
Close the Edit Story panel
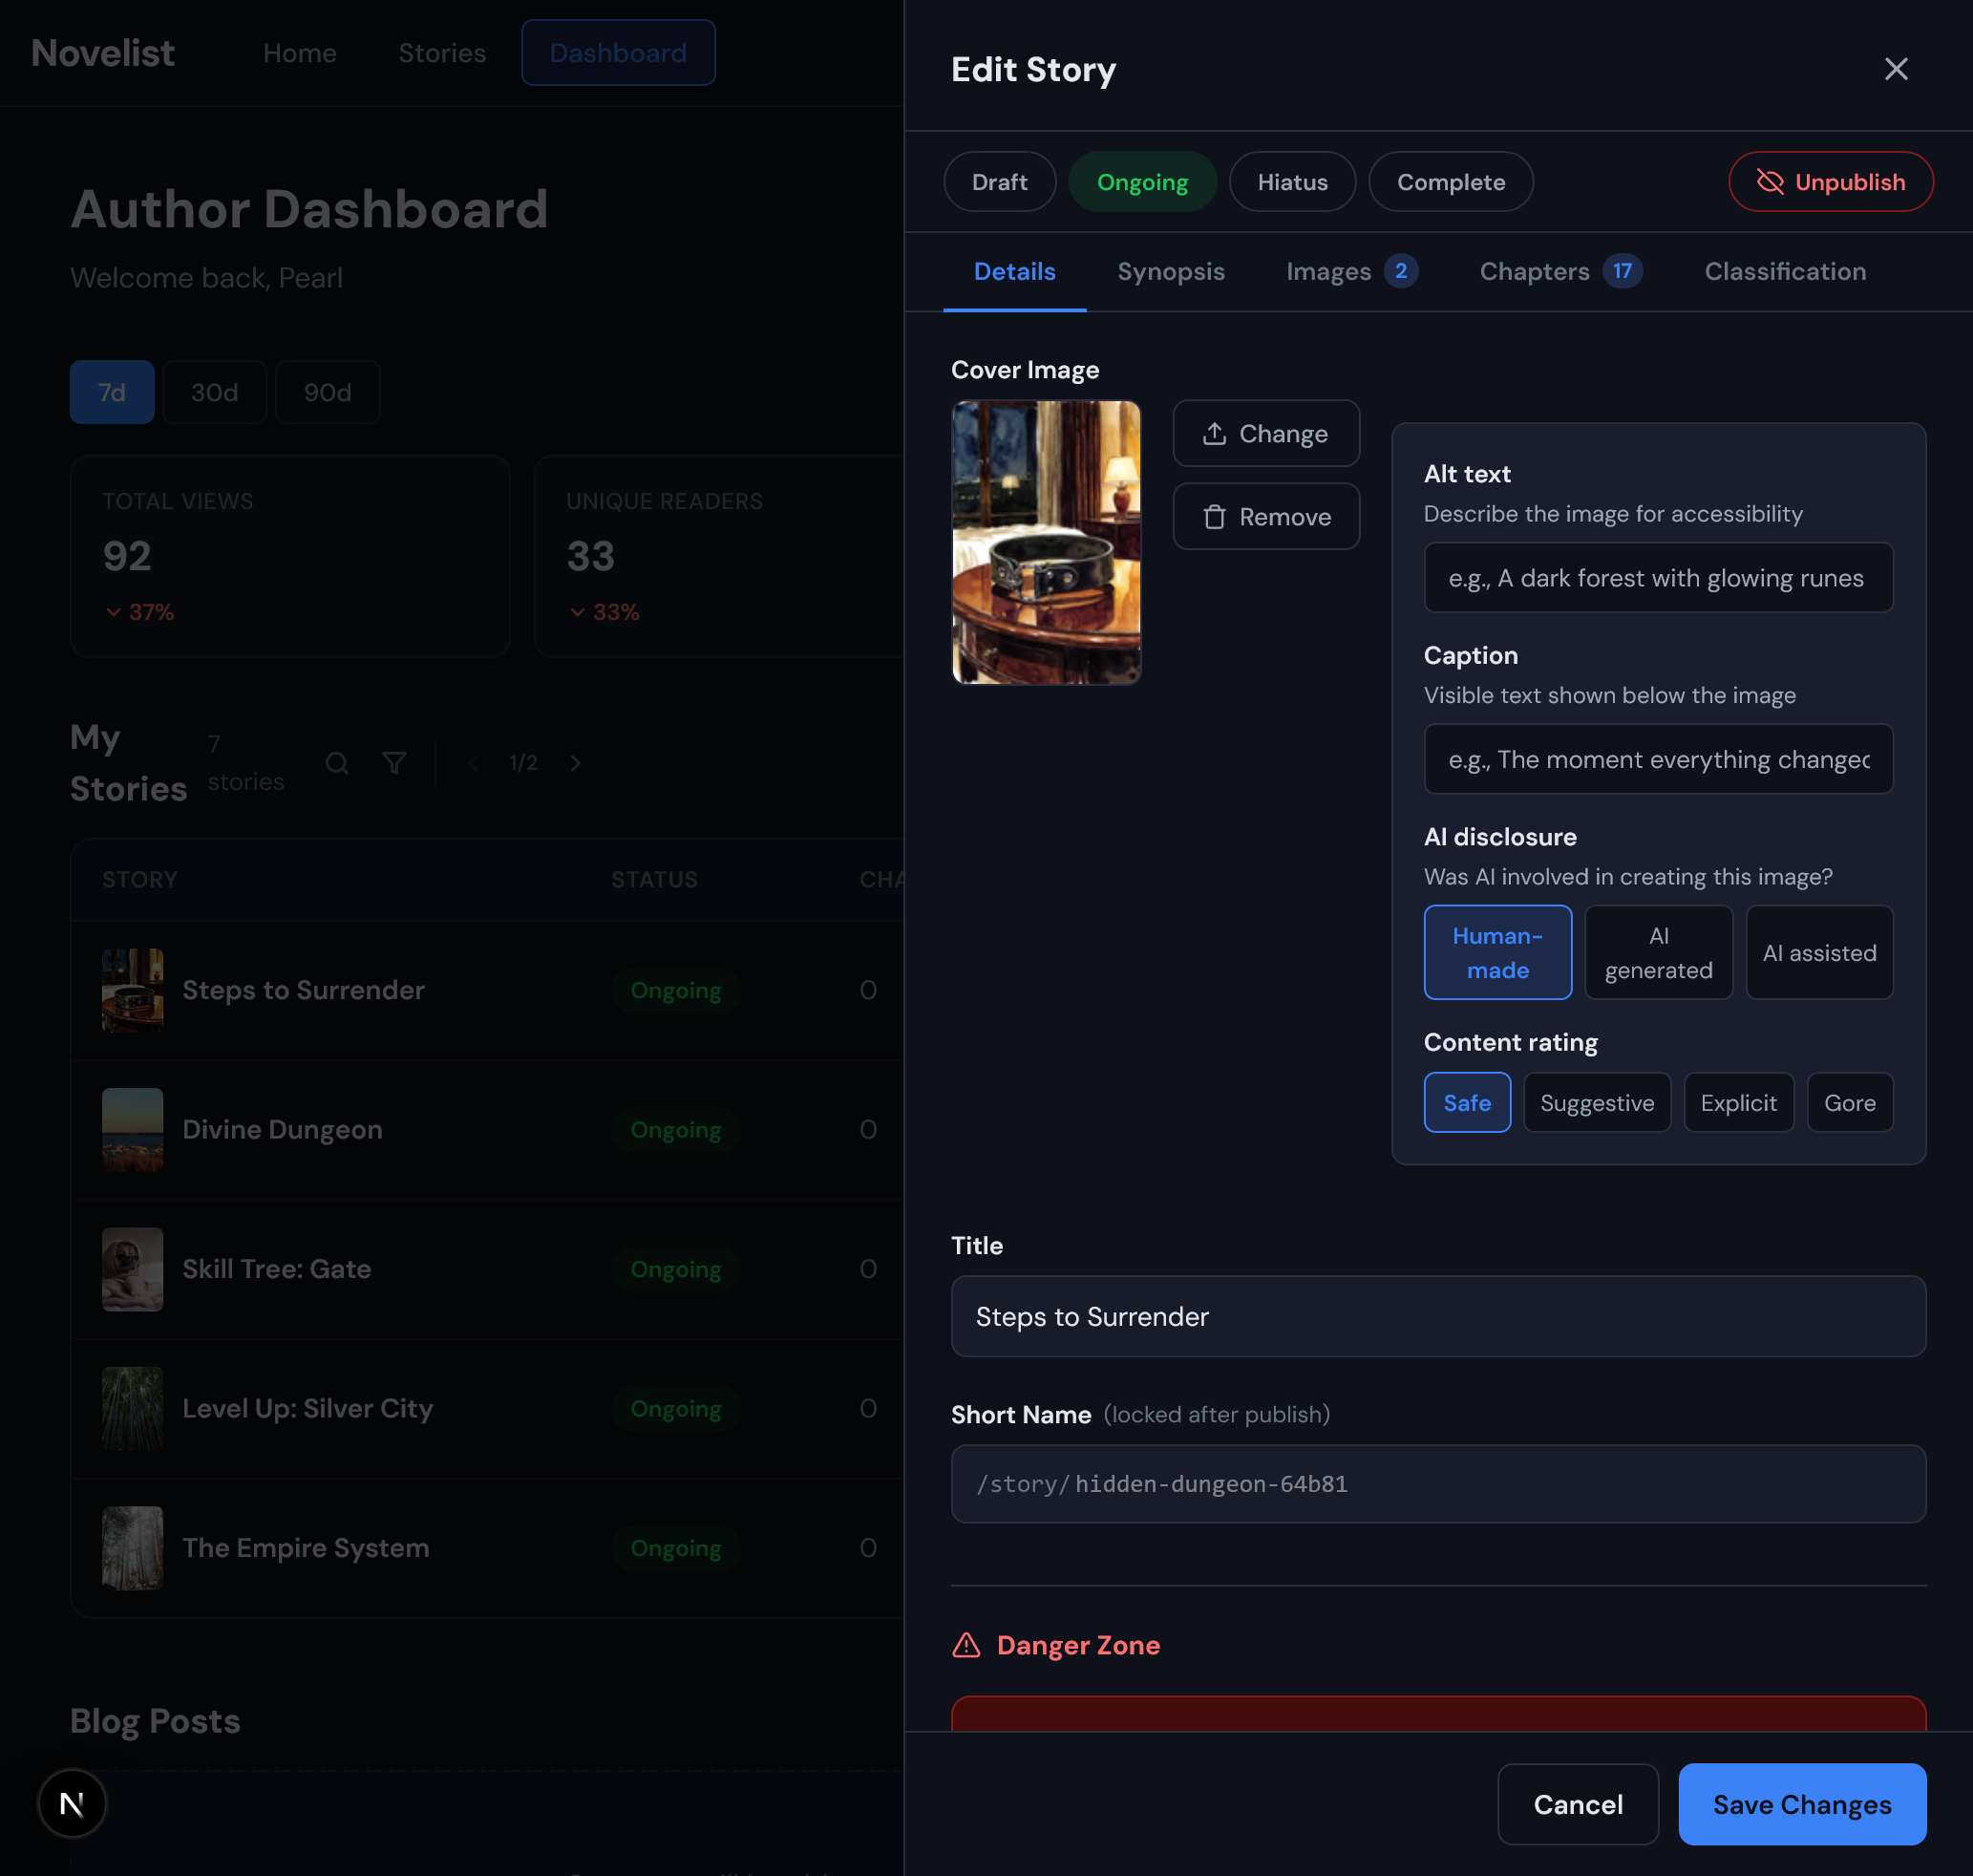[x=1896, y=69]
